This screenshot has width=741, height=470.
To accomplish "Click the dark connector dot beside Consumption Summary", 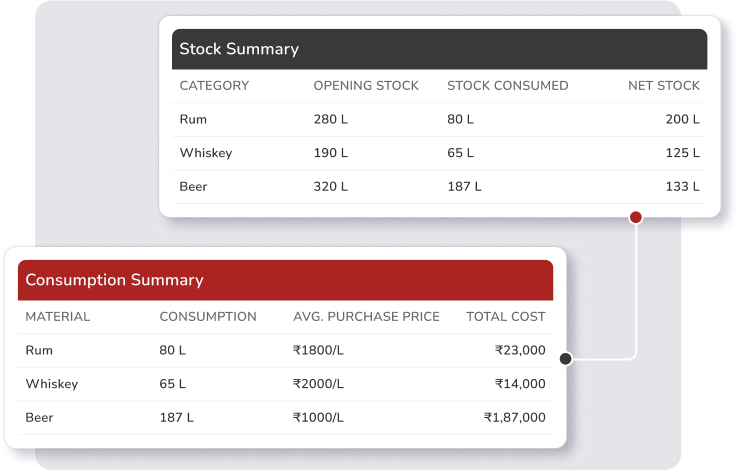I will tap(566, 358).
